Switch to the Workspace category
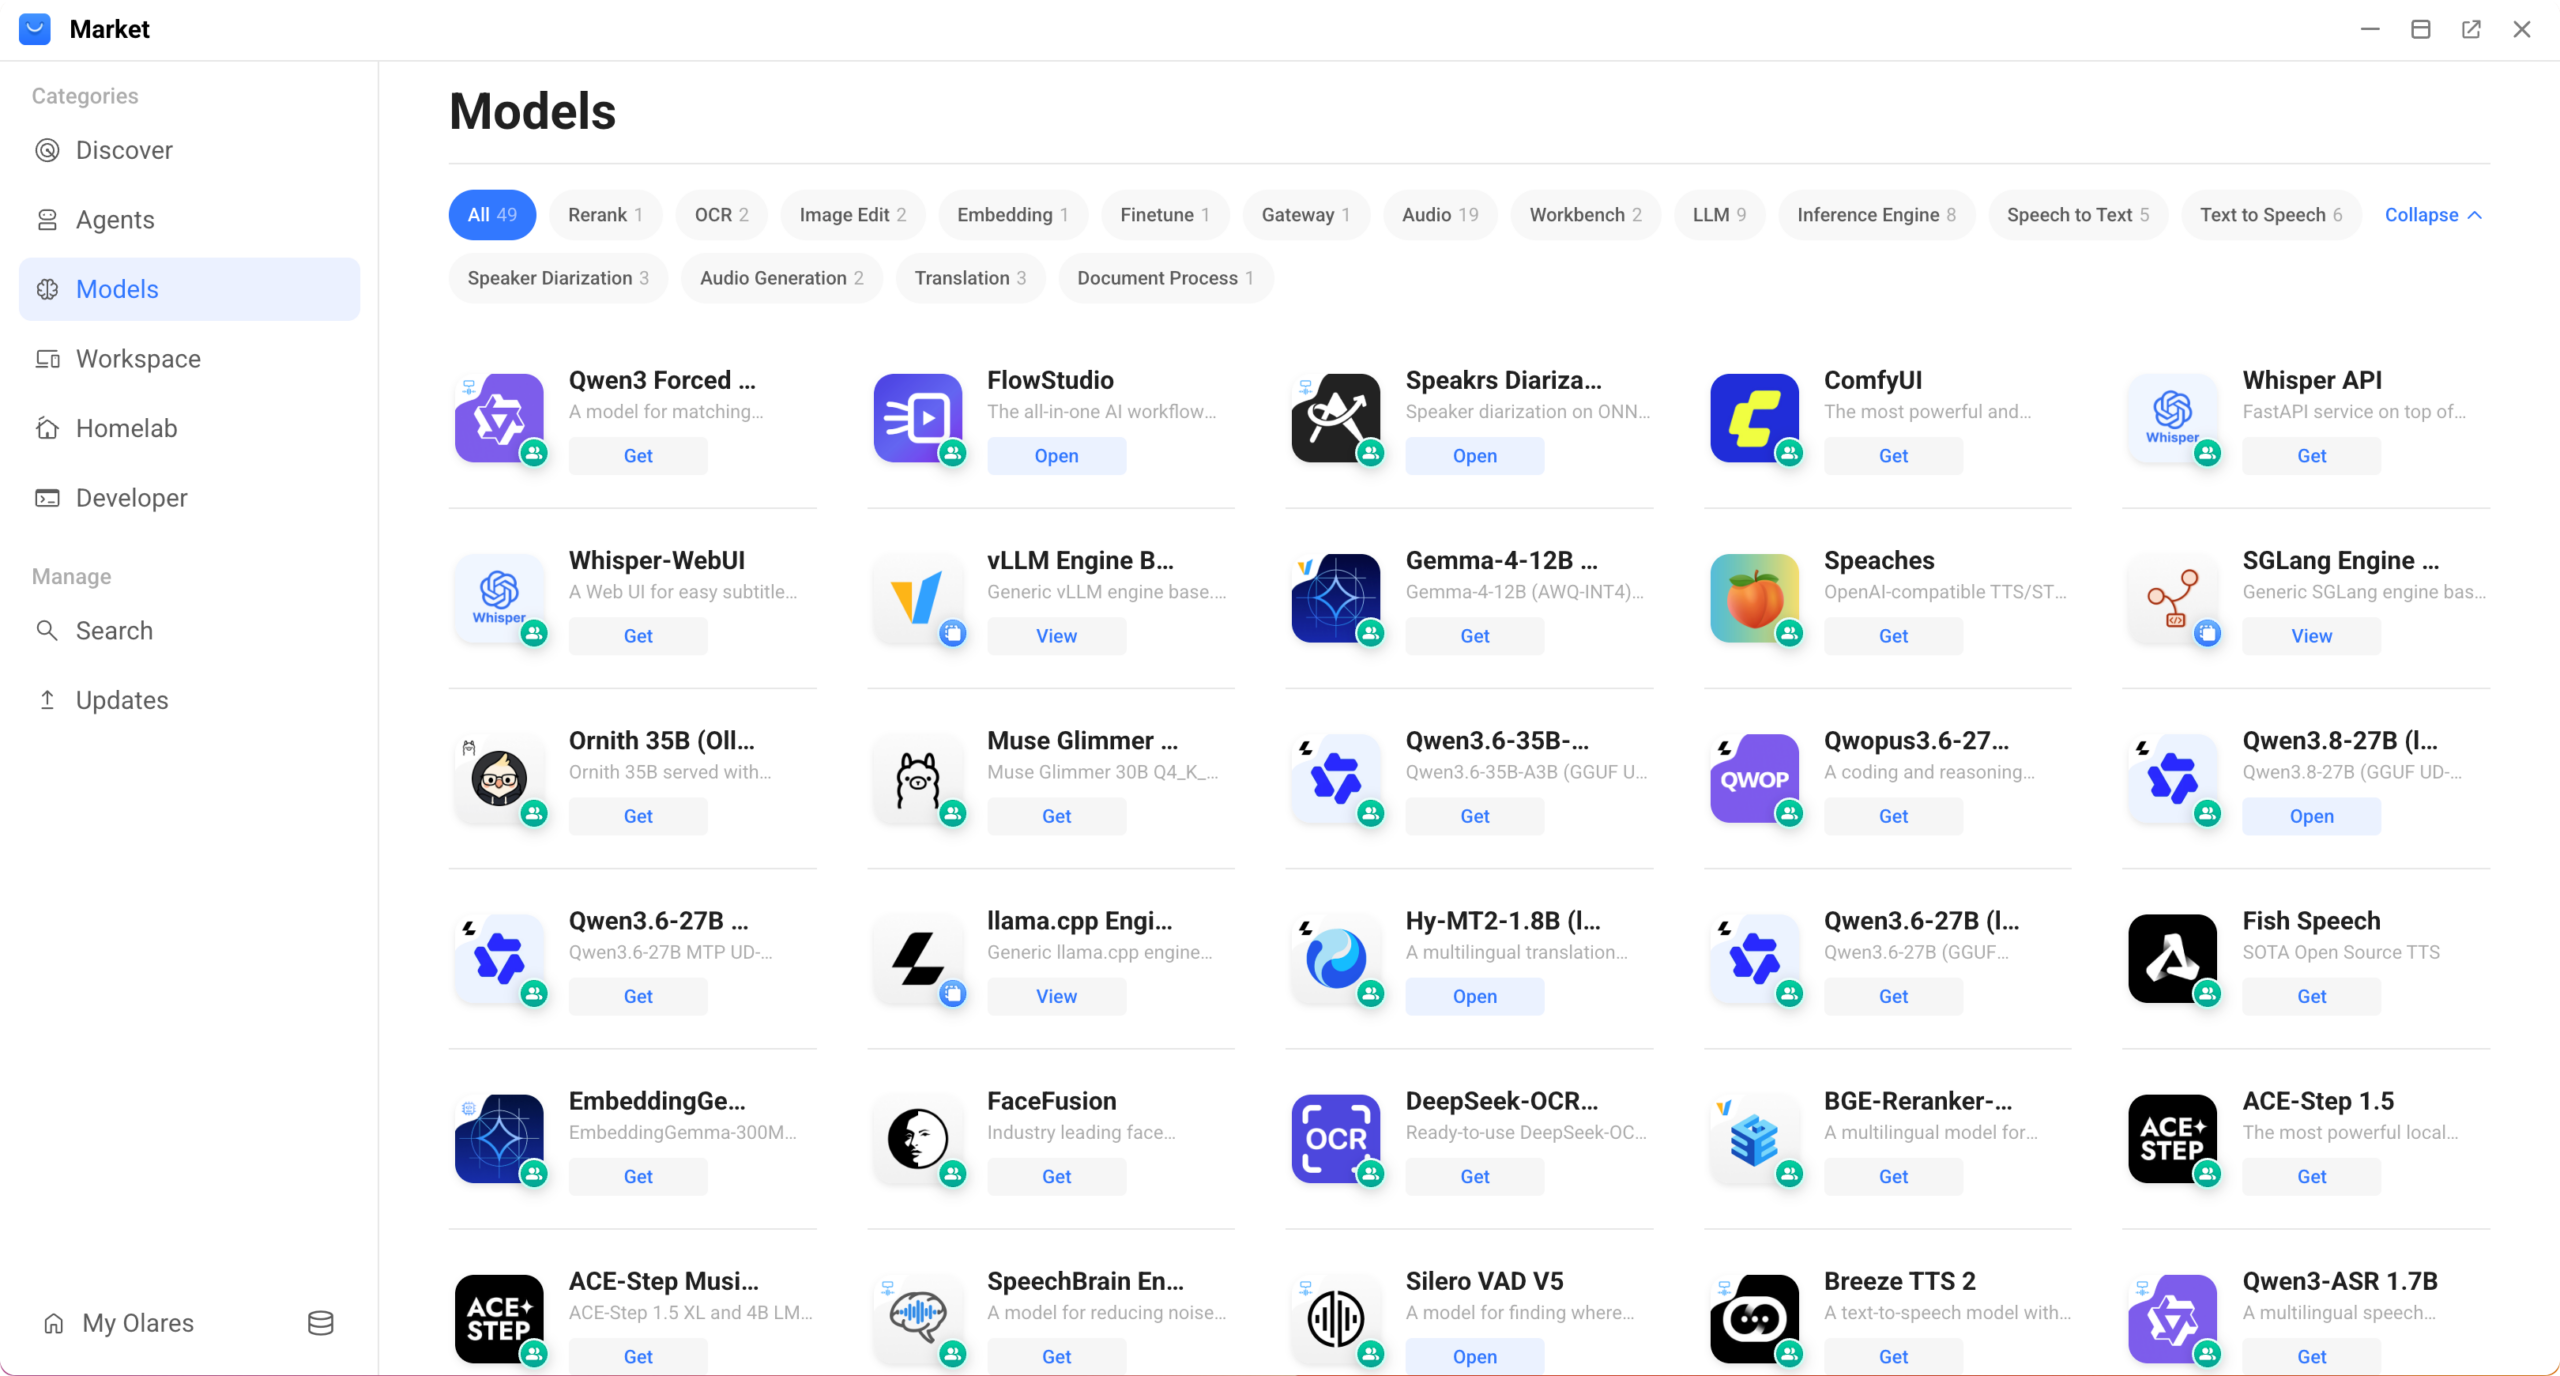Screen dimensions: 2560x1376 point(189,359)
